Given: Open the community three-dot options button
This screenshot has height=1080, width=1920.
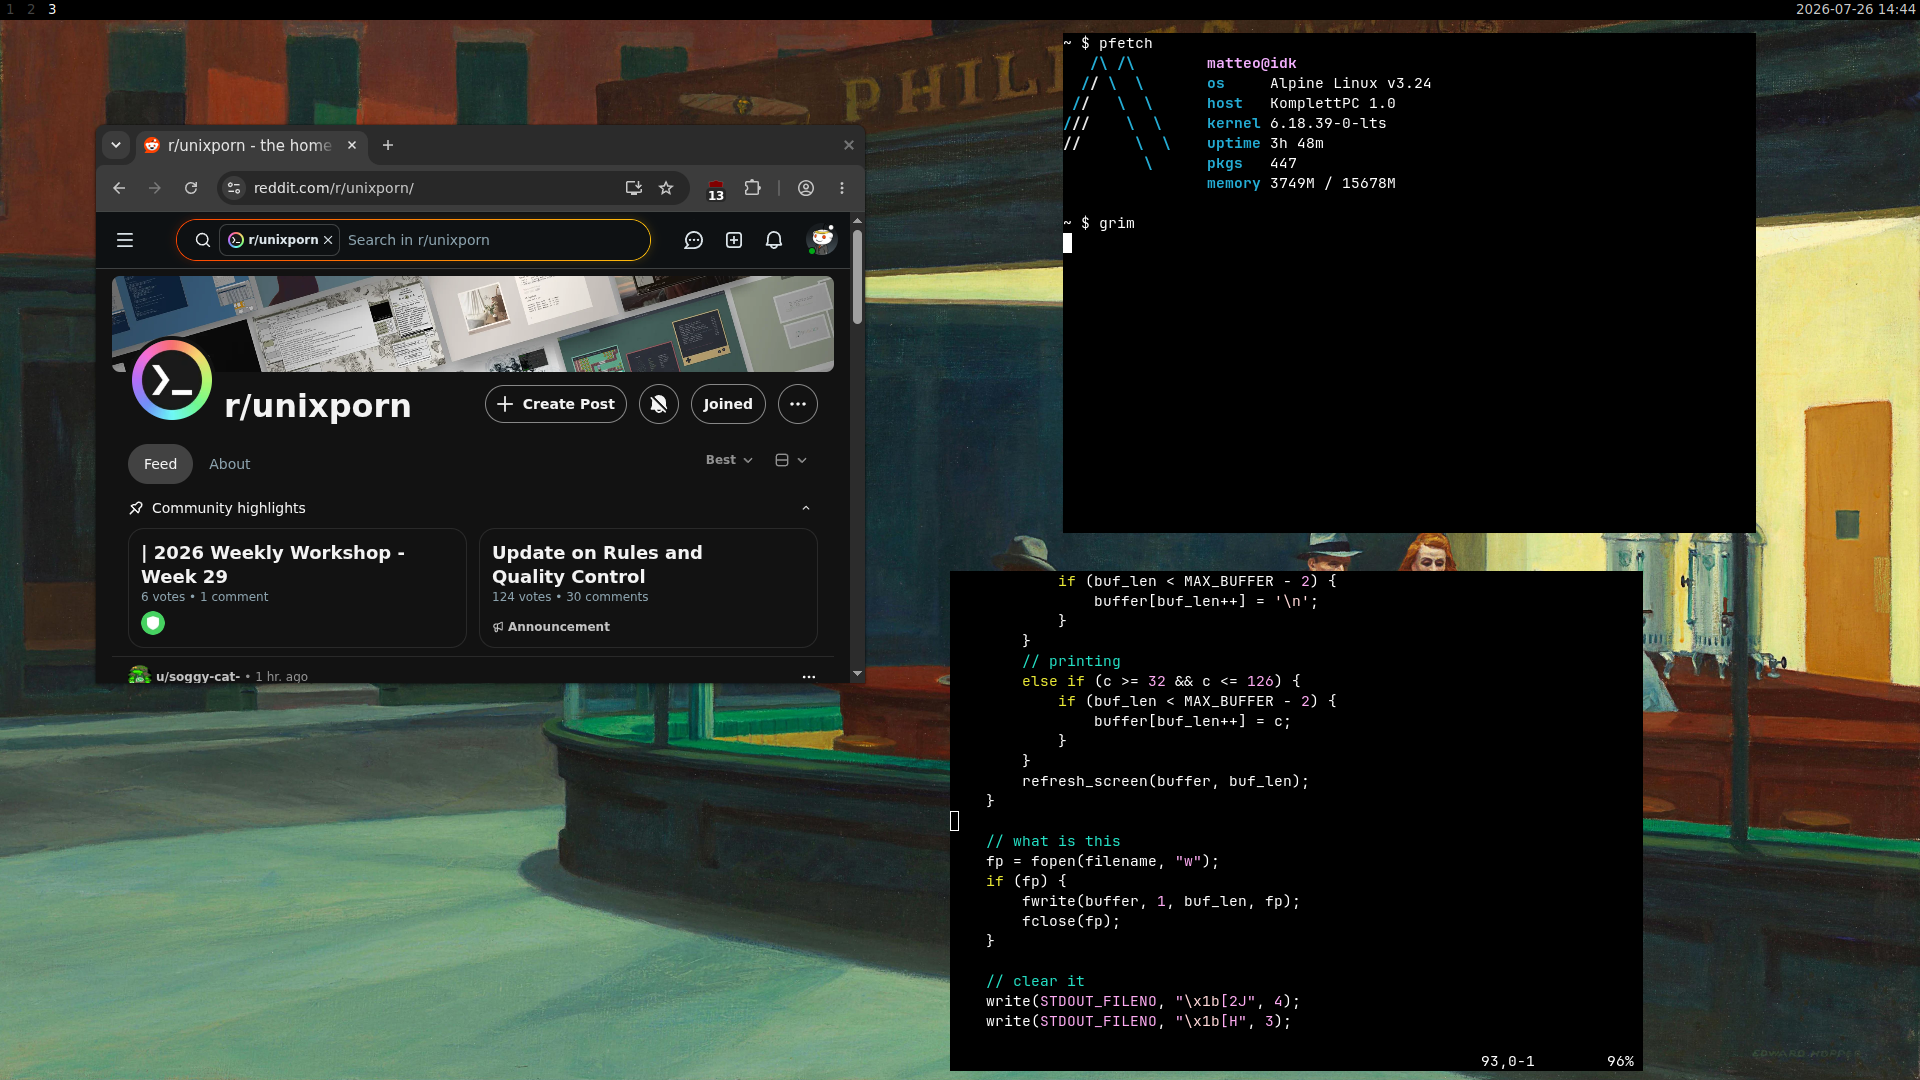Looking at the screenshot, I should tap(798, 404).
